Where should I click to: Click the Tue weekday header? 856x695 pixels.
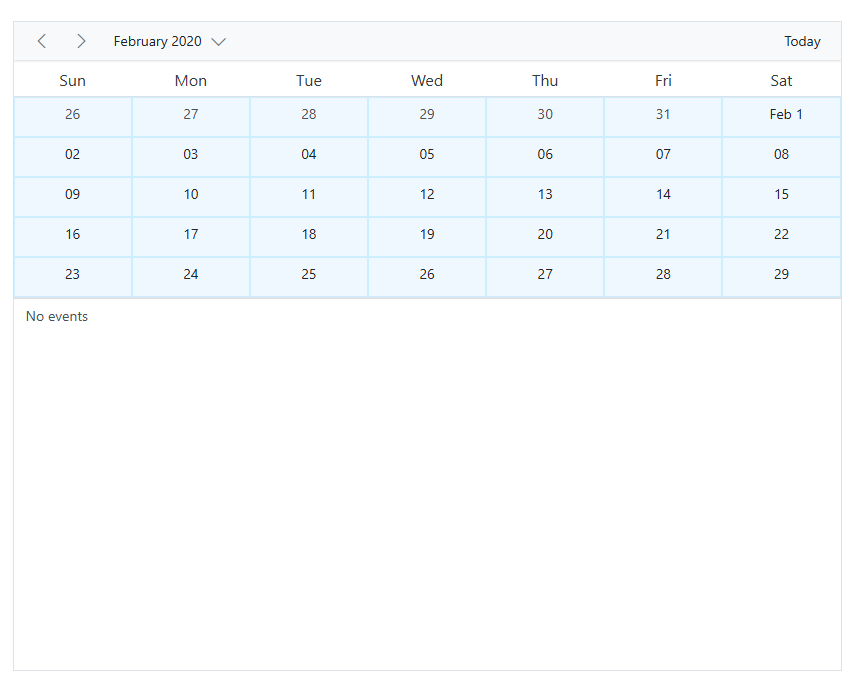[308, 81]
